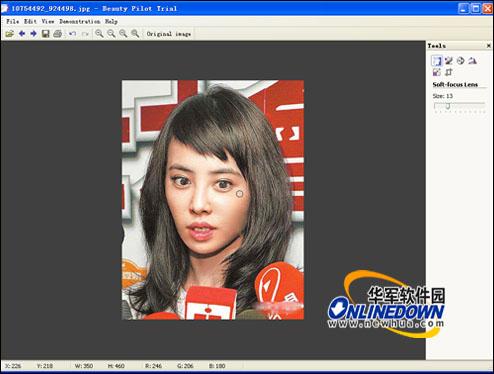
Task: Save image using floppy disk icon
Action: coord(46,34)
